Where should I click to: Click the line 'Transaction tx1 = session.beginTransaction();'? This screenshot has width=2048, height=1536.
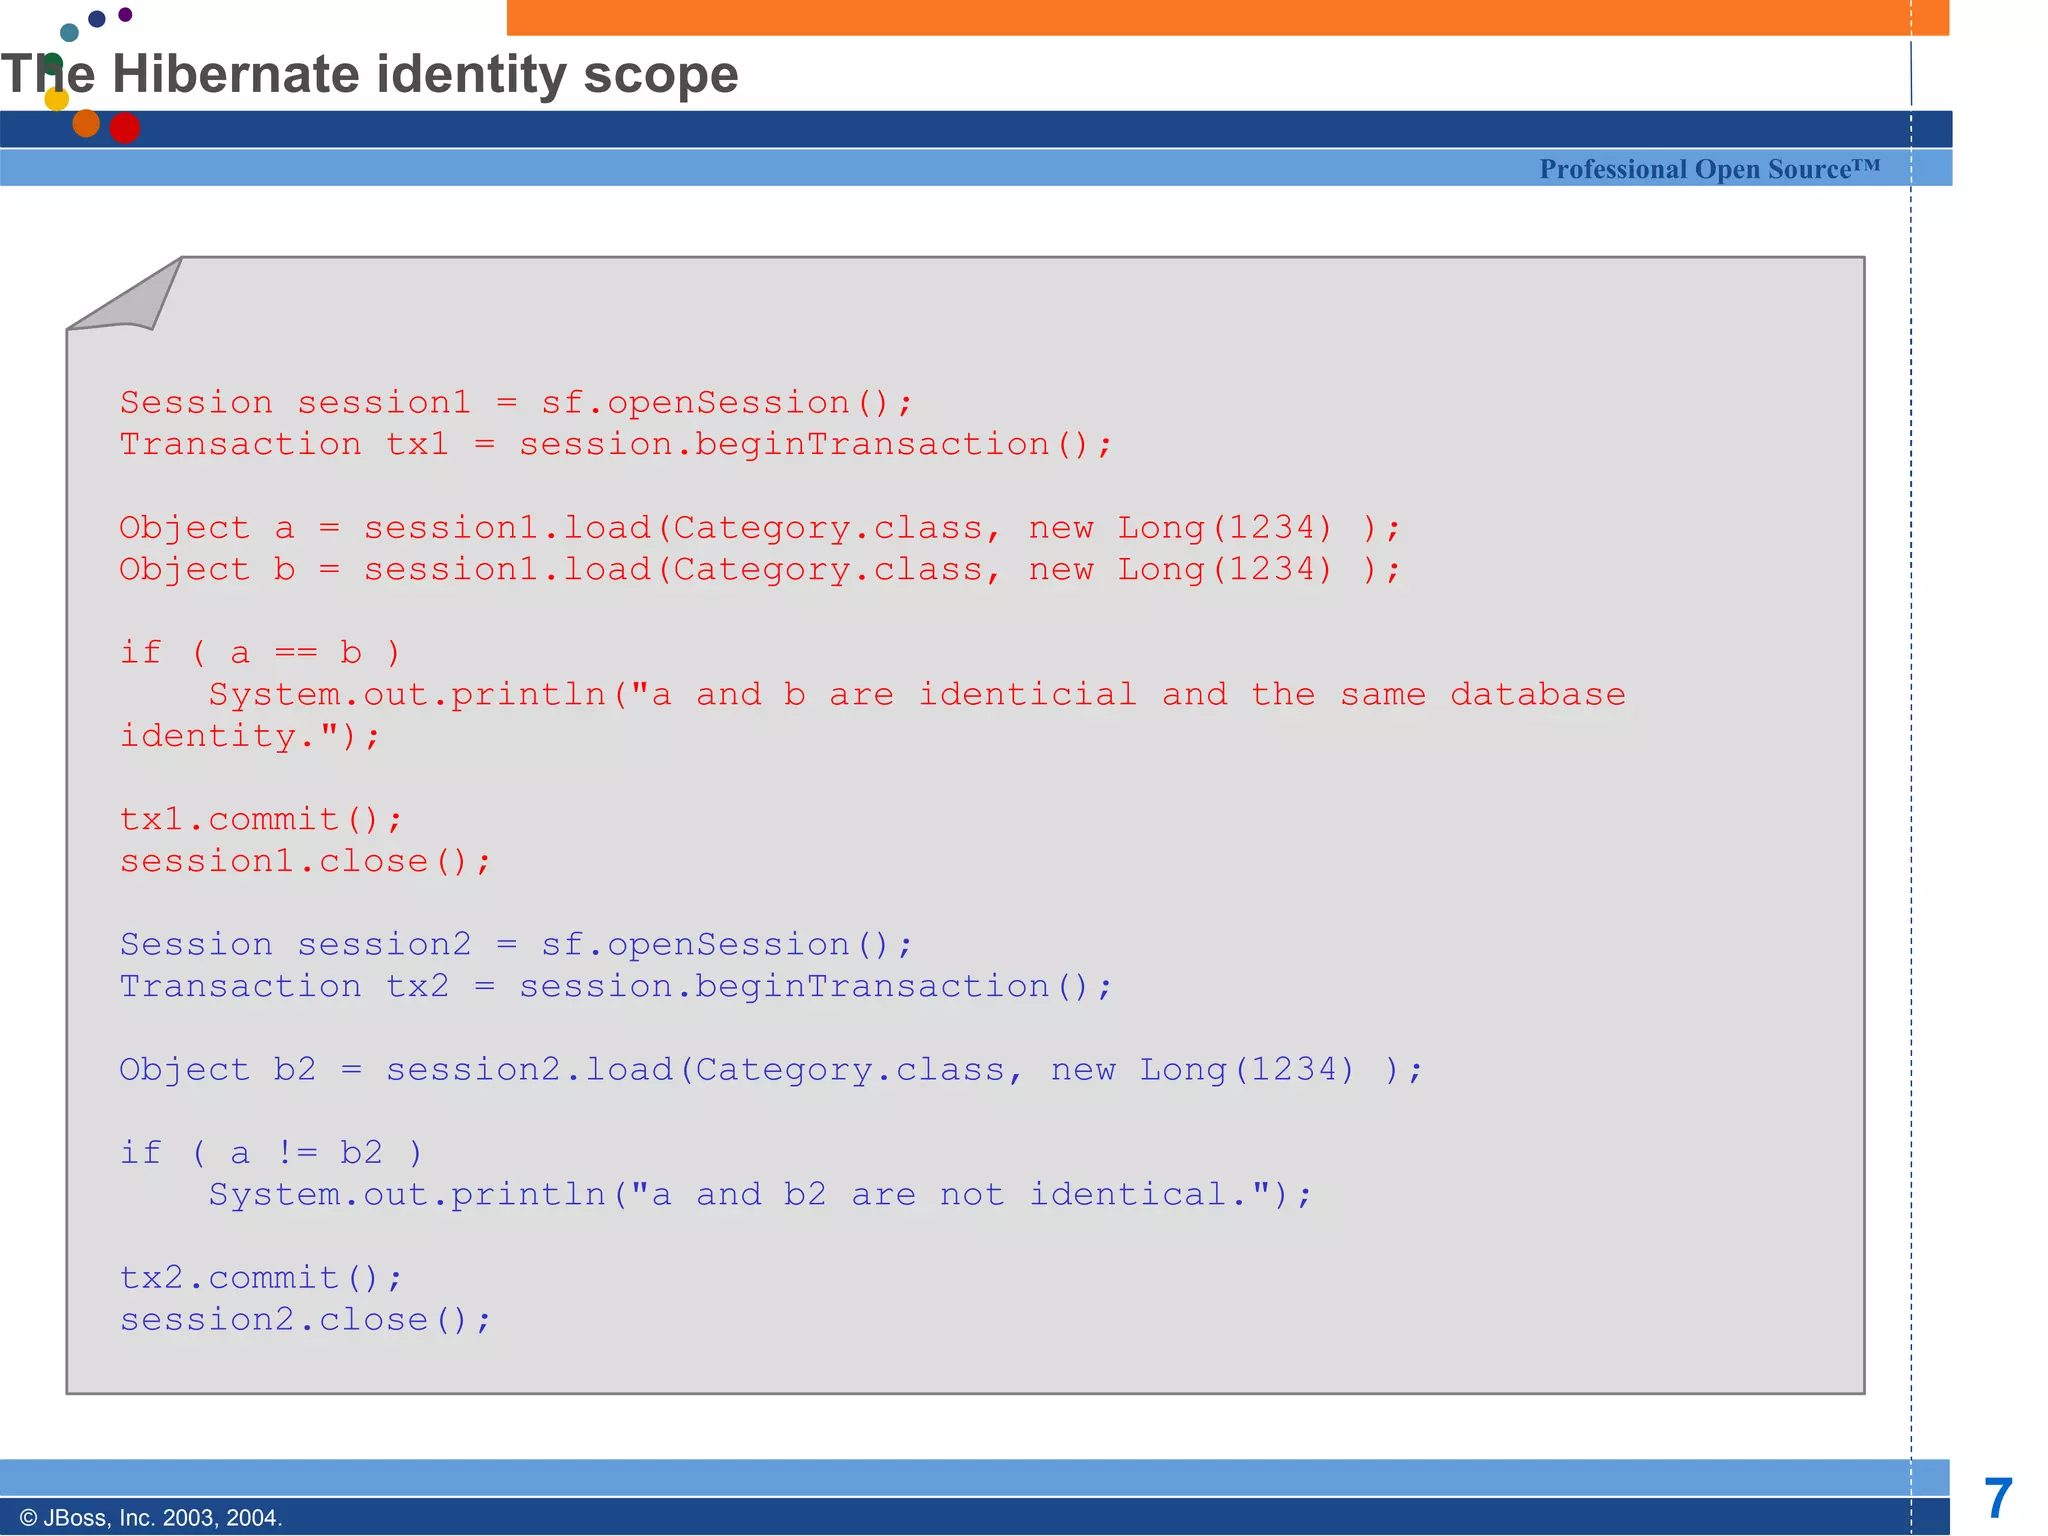(616, 445)
